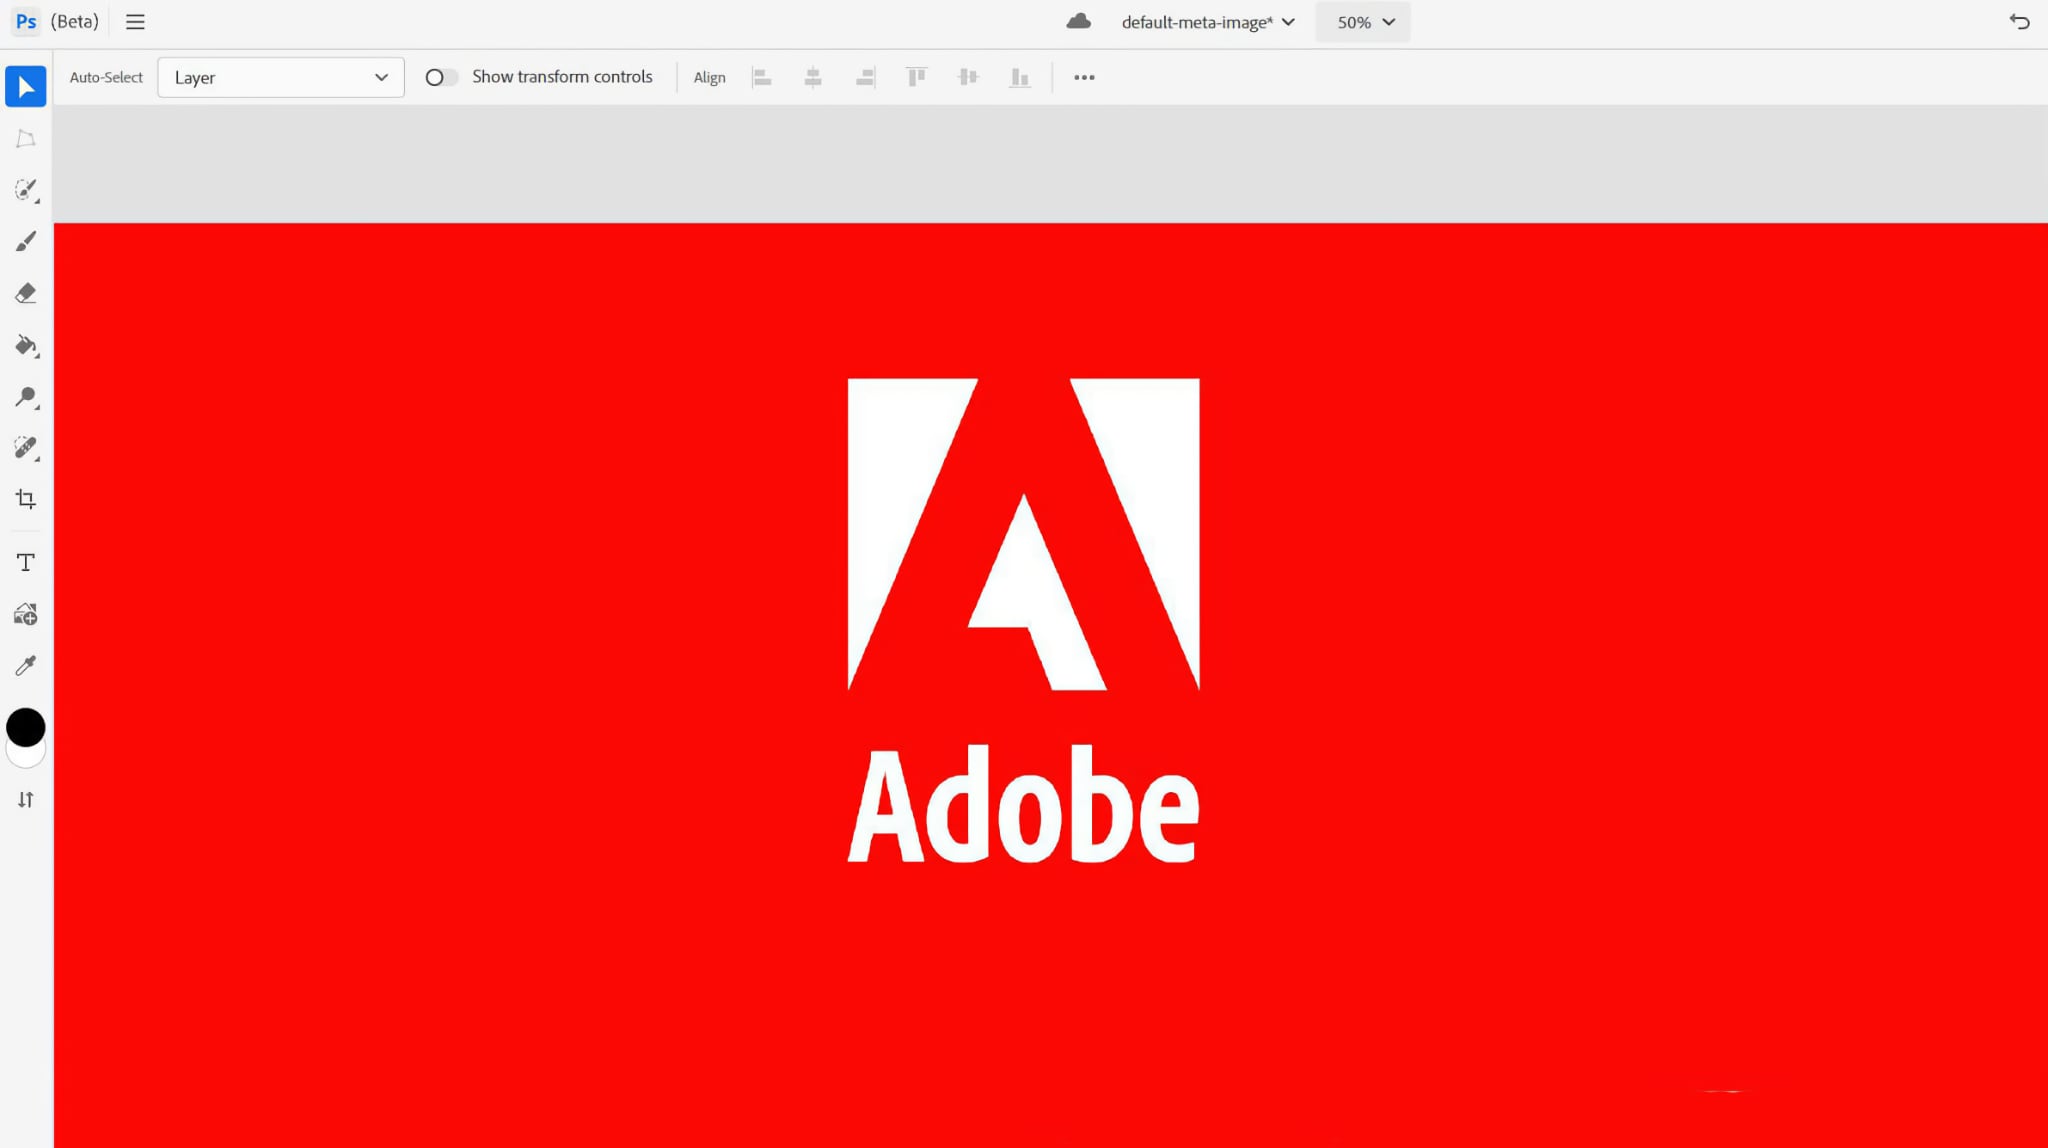Image resolution: width=2048 pixels, height=1148 pixels.
Task: Align bottom edges
Action: click(x=1019, y=77)
